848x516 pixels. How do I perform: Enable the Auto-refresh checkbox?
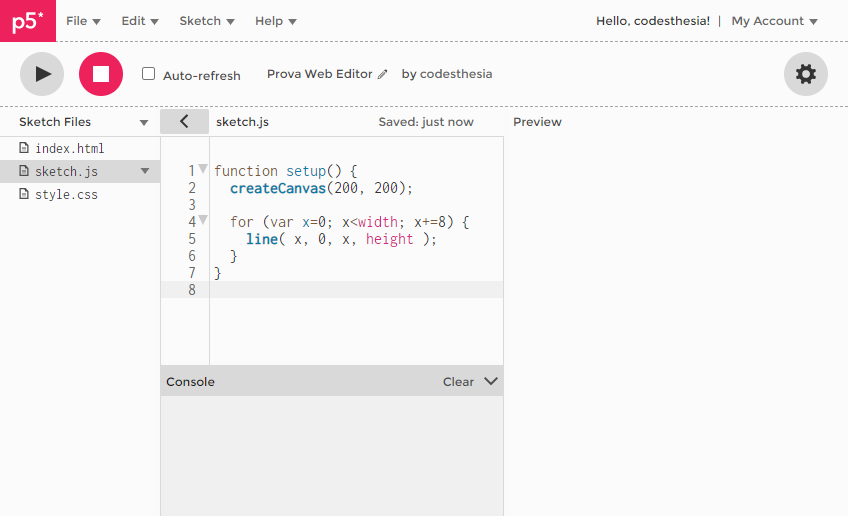click(149, 74)
